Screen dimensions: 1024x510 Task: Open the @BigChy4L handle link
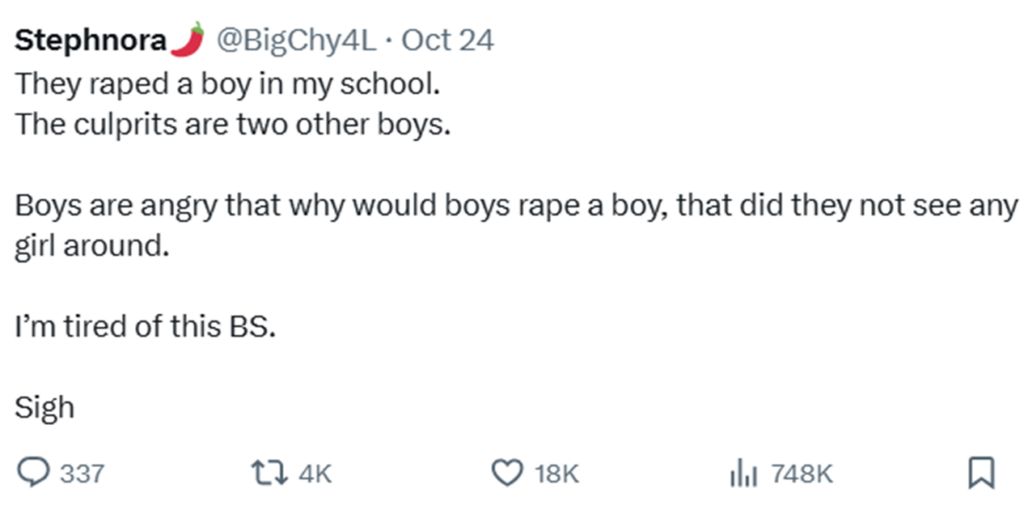(296, 40)
